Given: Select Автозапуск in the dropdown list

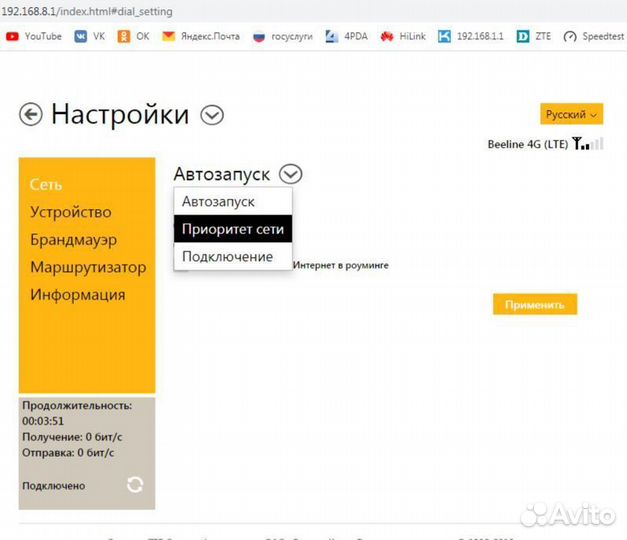Looking at the screenshot, I should click(x=233, y=201).
